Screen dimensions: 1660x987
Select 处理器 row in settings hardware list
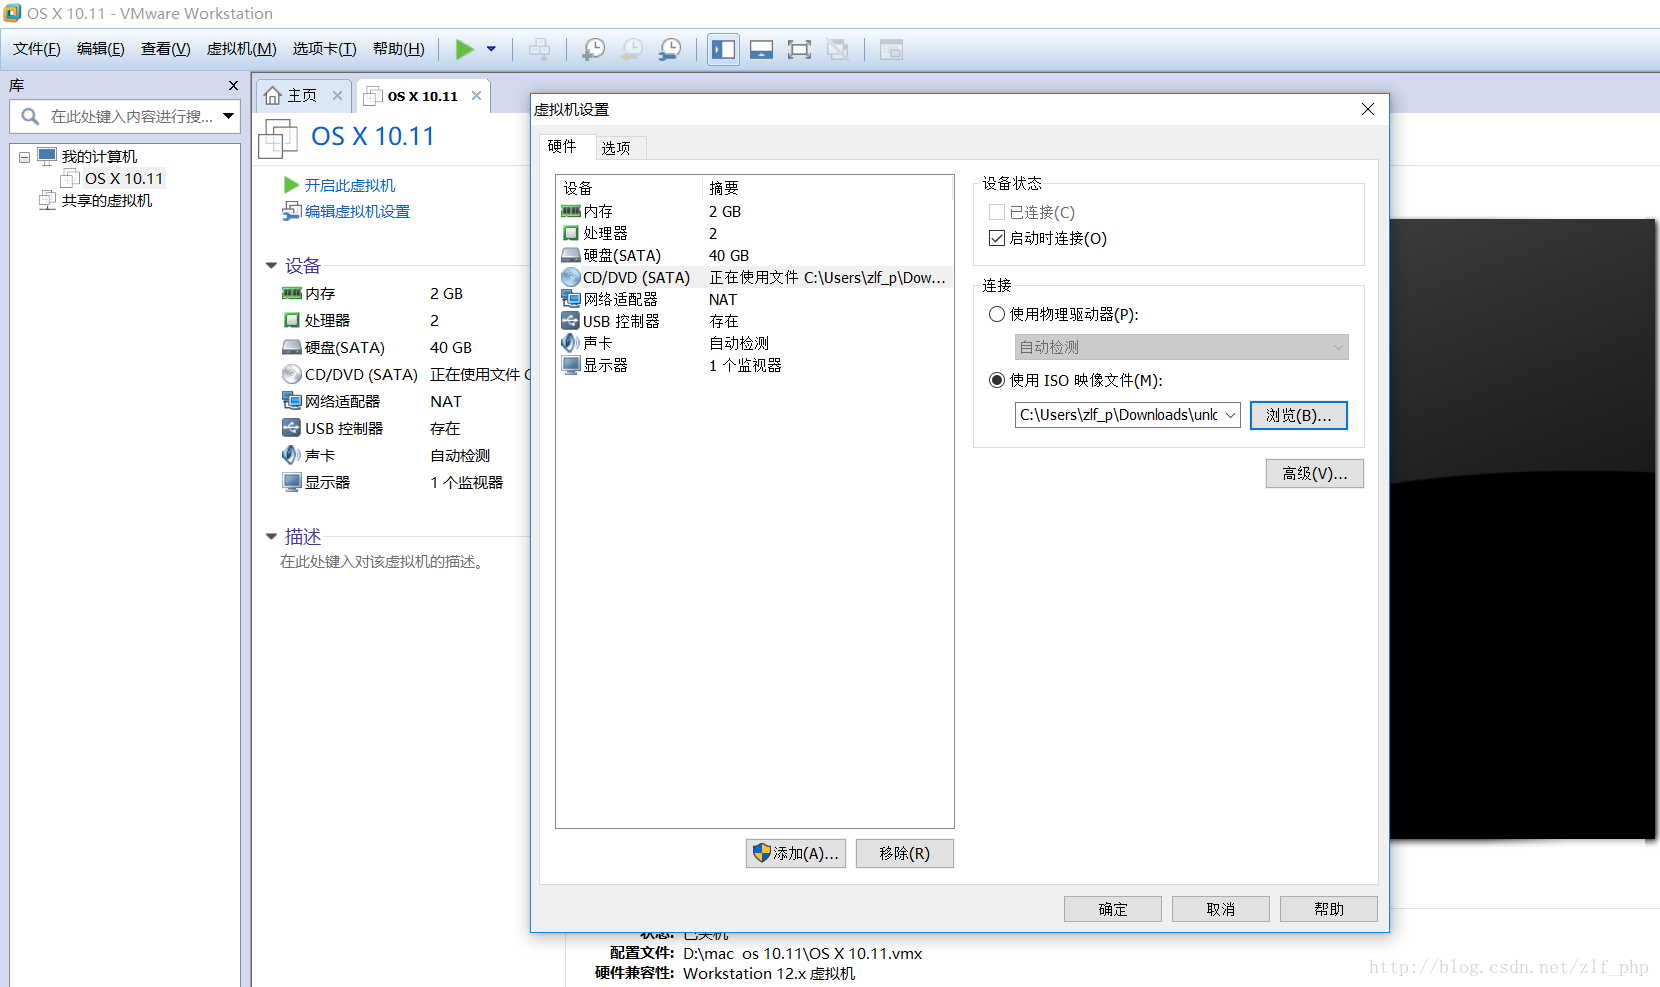754,233
